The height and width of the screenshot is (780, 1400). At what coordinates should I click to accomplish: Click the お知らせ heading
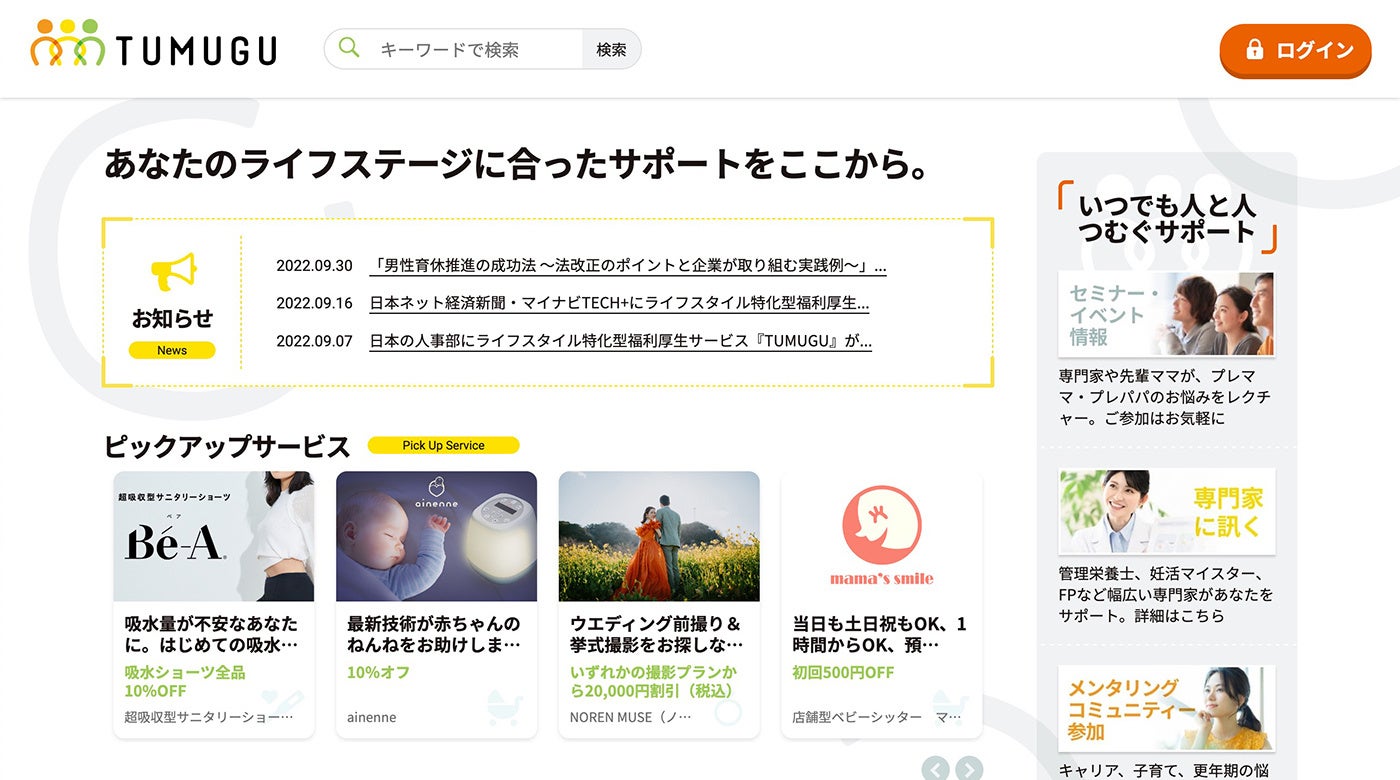[x=173, y=318]
